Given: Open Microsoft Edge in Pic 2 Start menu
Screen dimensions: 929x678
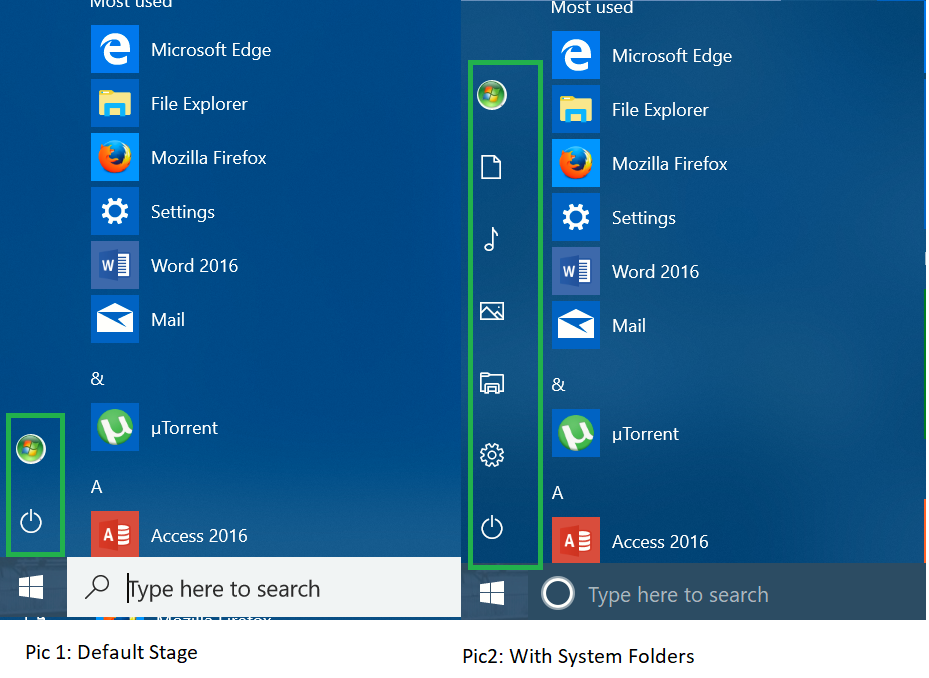Looking at the screenshot, I should 642,55.
